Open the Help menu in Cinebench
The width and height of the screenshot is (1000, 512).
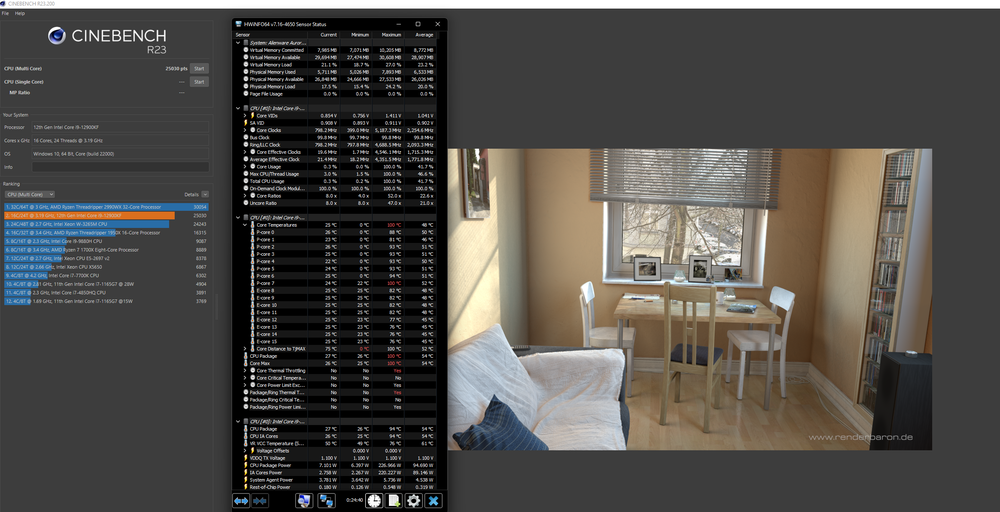[20, 13]
